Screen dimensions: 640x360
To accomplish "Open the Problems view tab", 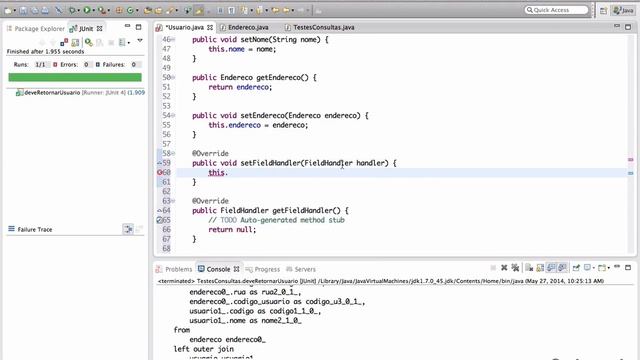I will (x=174, y=269).
